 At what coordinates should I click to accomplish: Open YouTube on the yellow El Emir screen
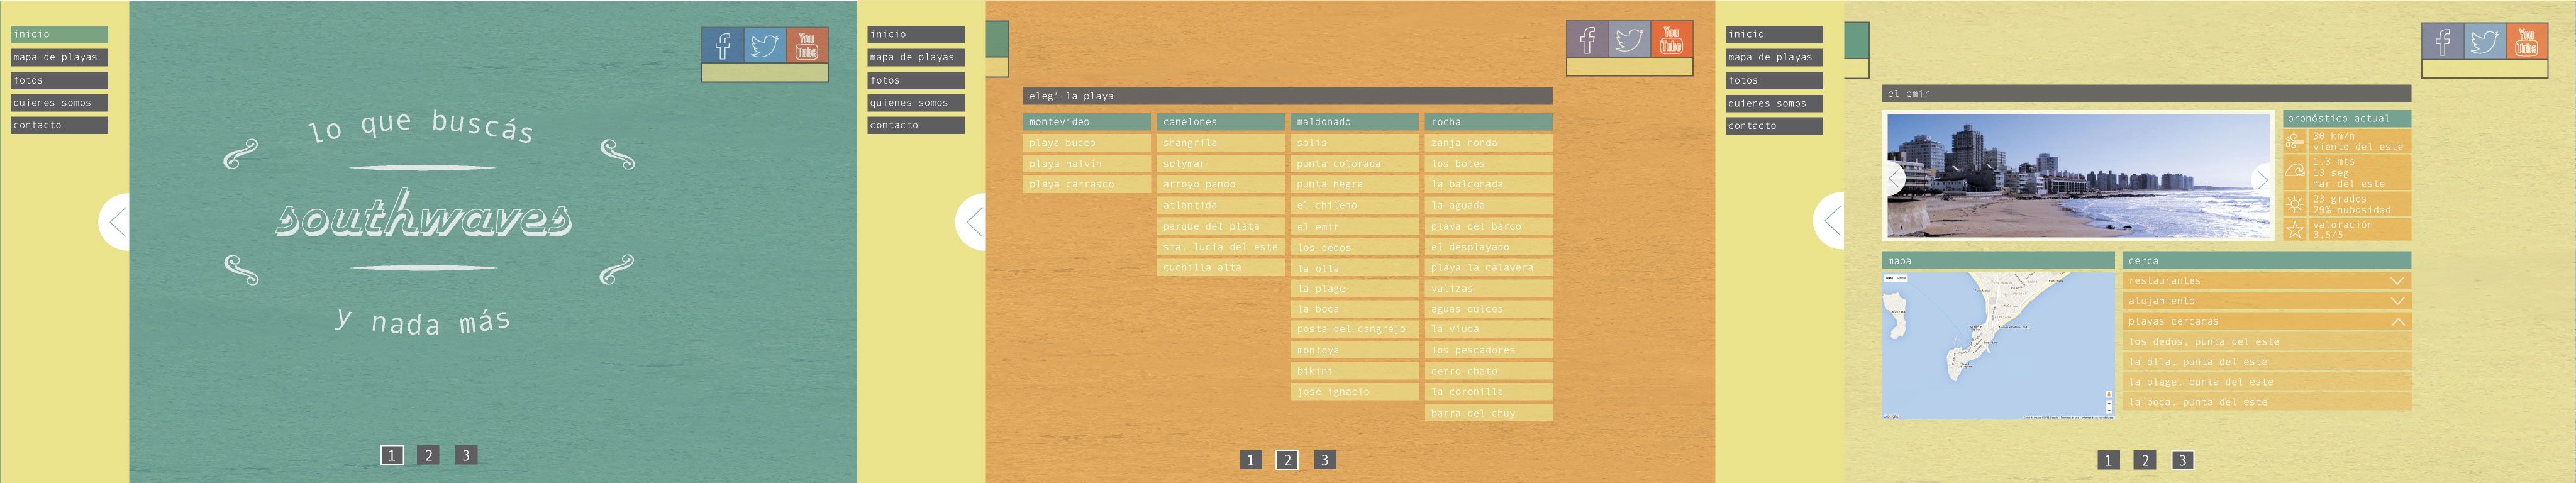tap(2526, 41)
